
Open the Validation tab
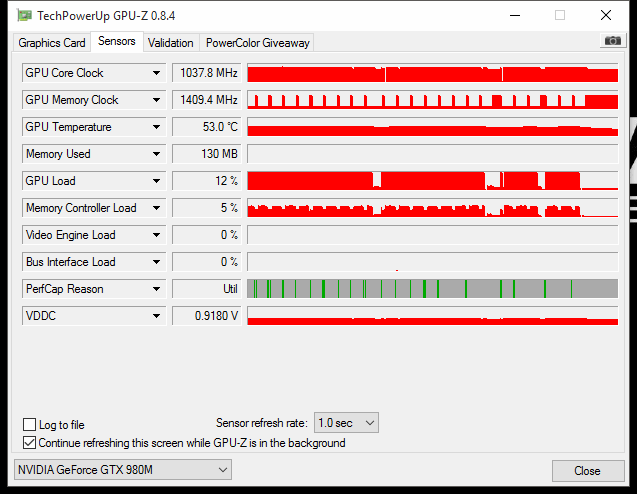coord(171,43)
